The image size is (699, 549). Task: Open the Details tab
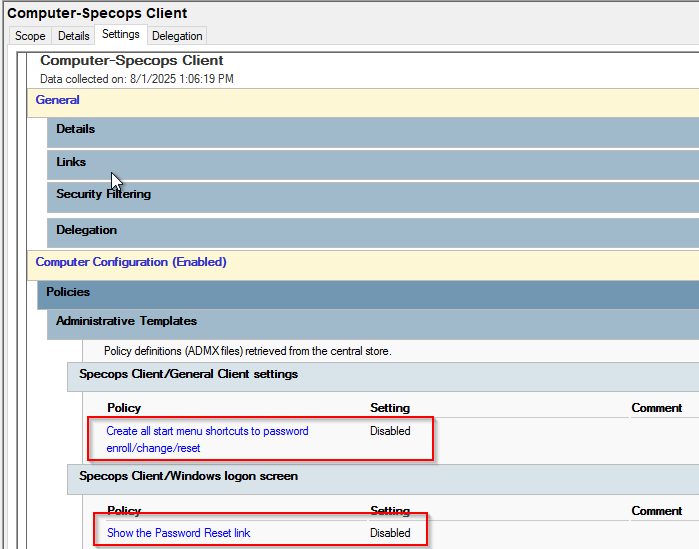tap(74, 36)
